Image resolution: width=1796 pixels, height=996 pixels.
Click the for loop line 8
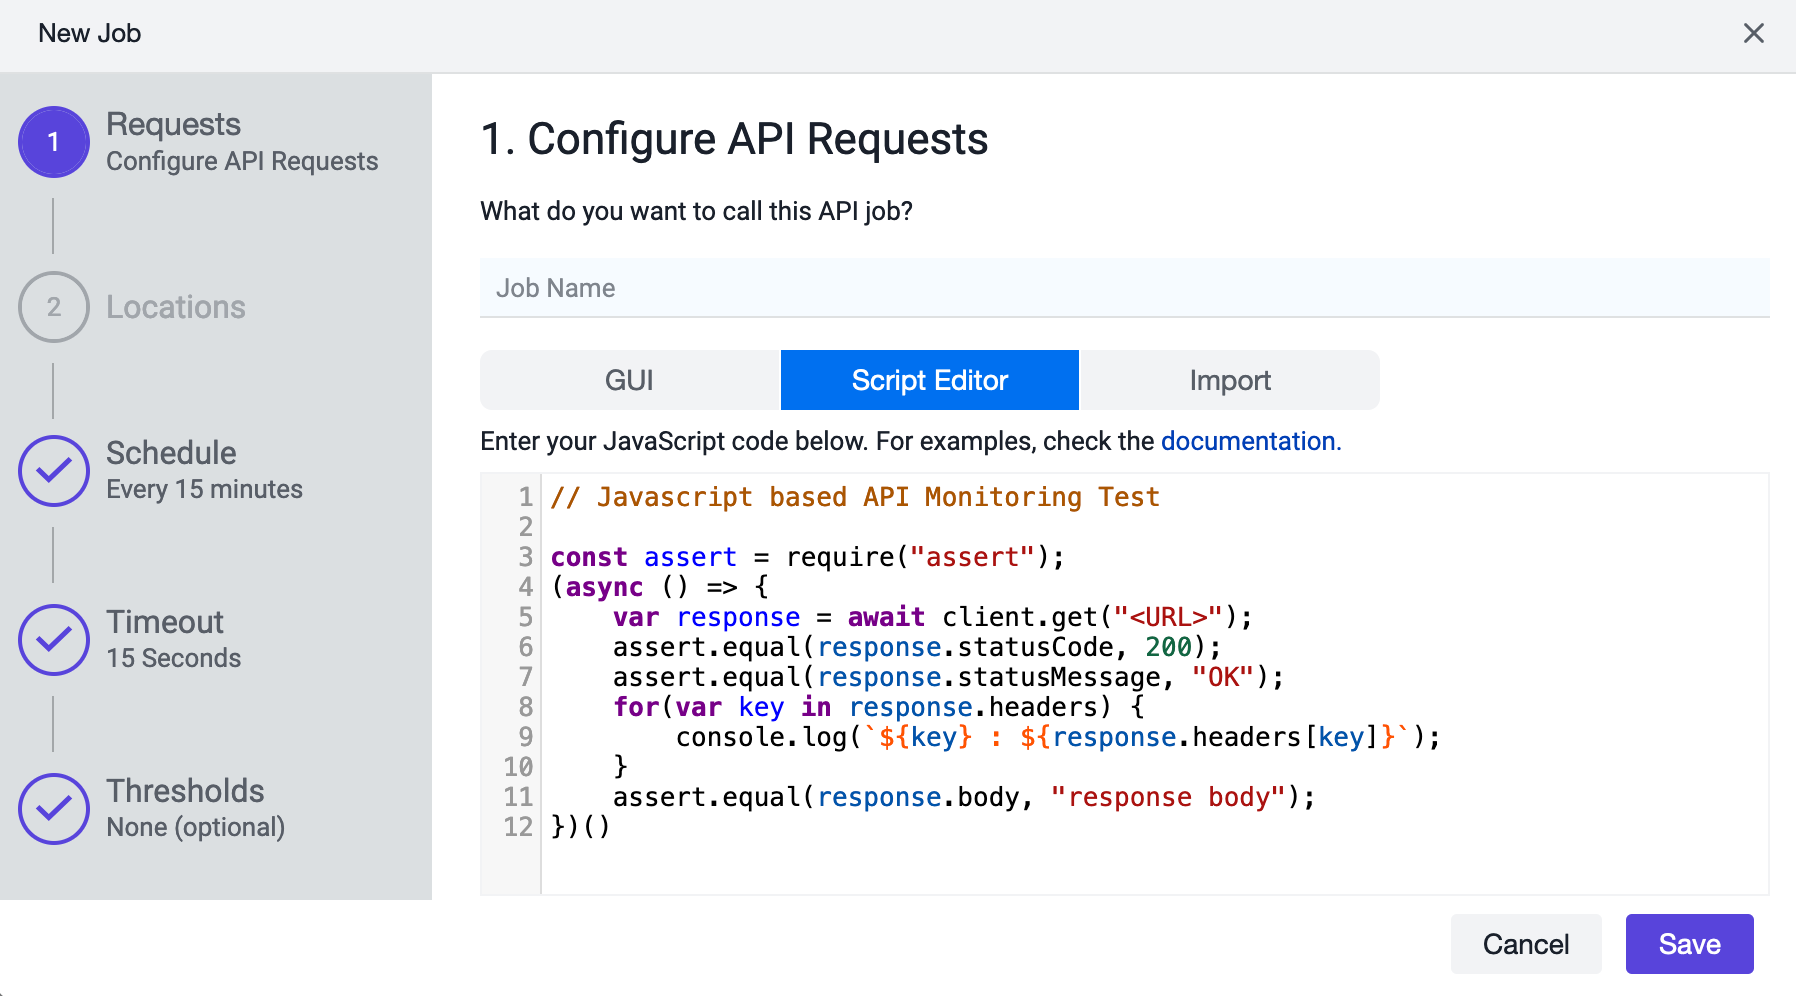point(879,707)
